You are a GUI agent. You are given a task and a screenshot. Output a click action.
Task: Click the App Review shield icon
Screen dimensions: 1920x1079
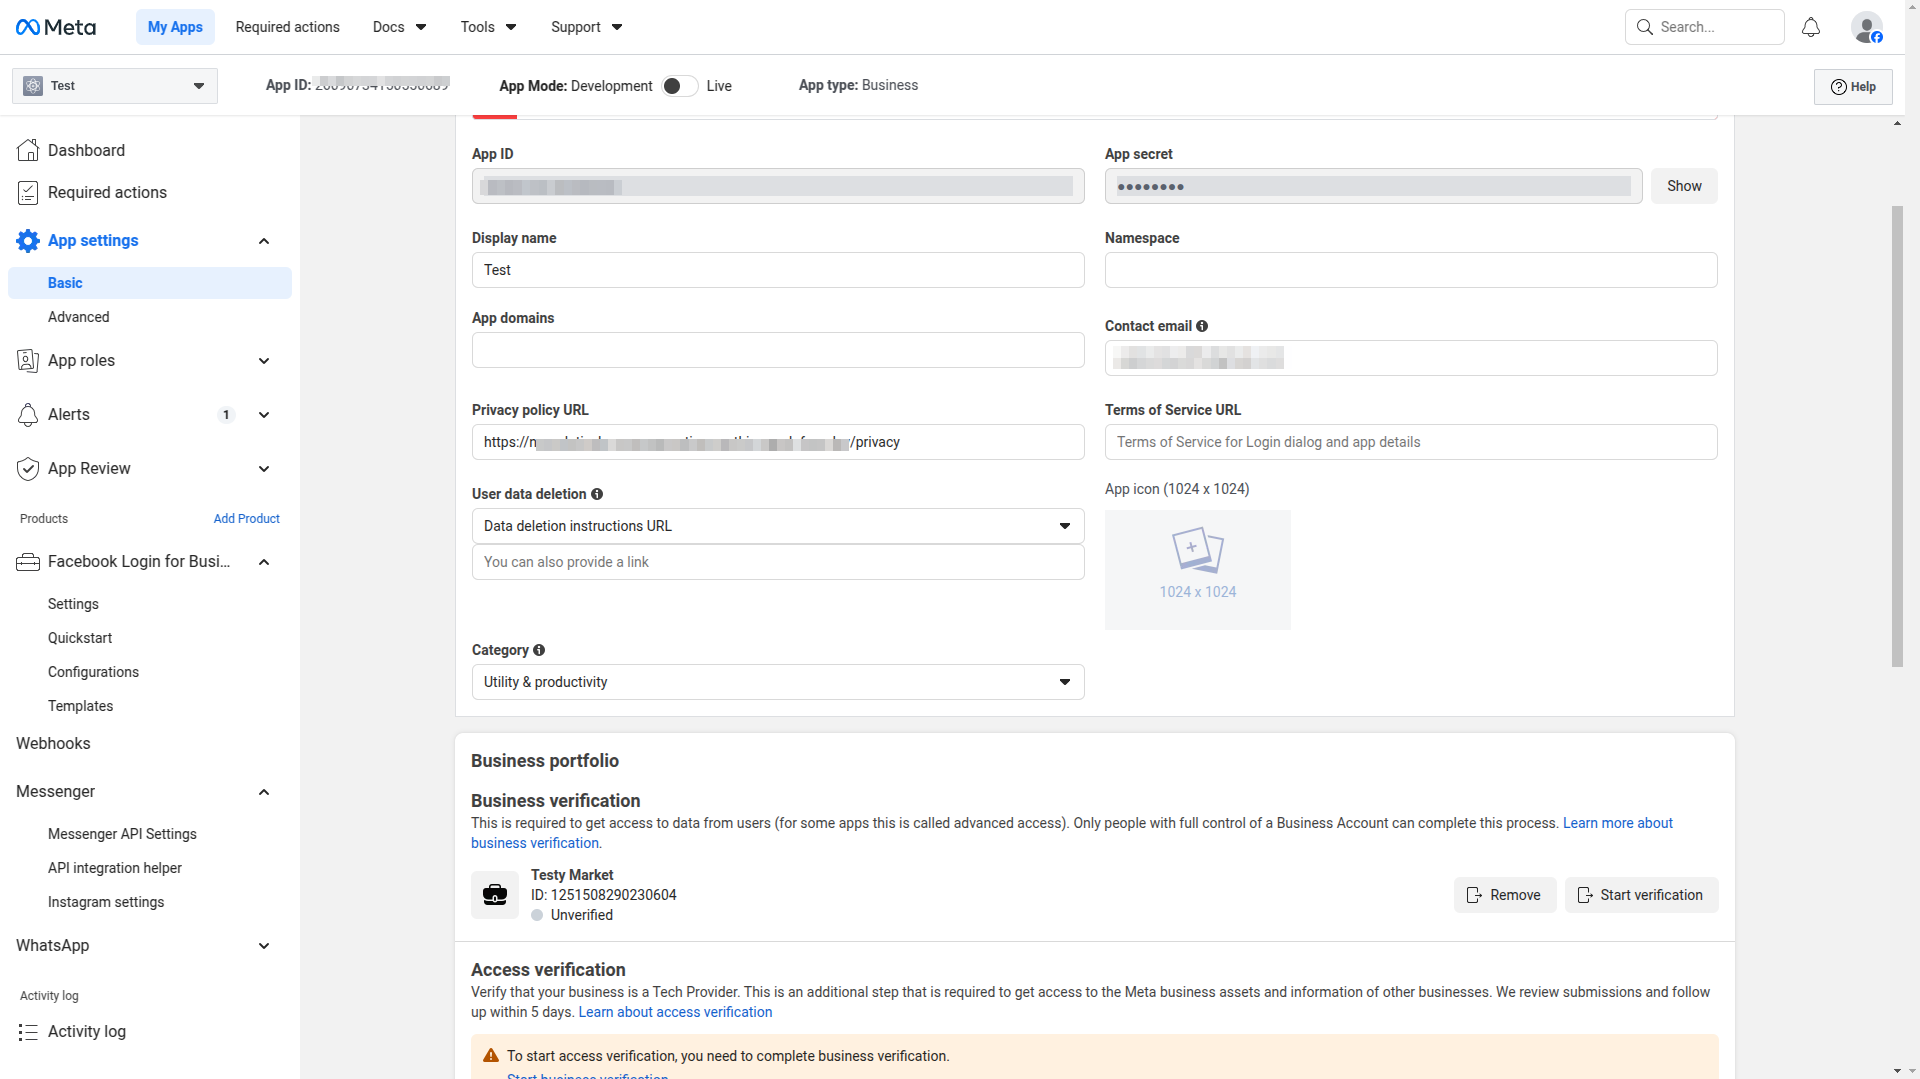pos(28,469)
